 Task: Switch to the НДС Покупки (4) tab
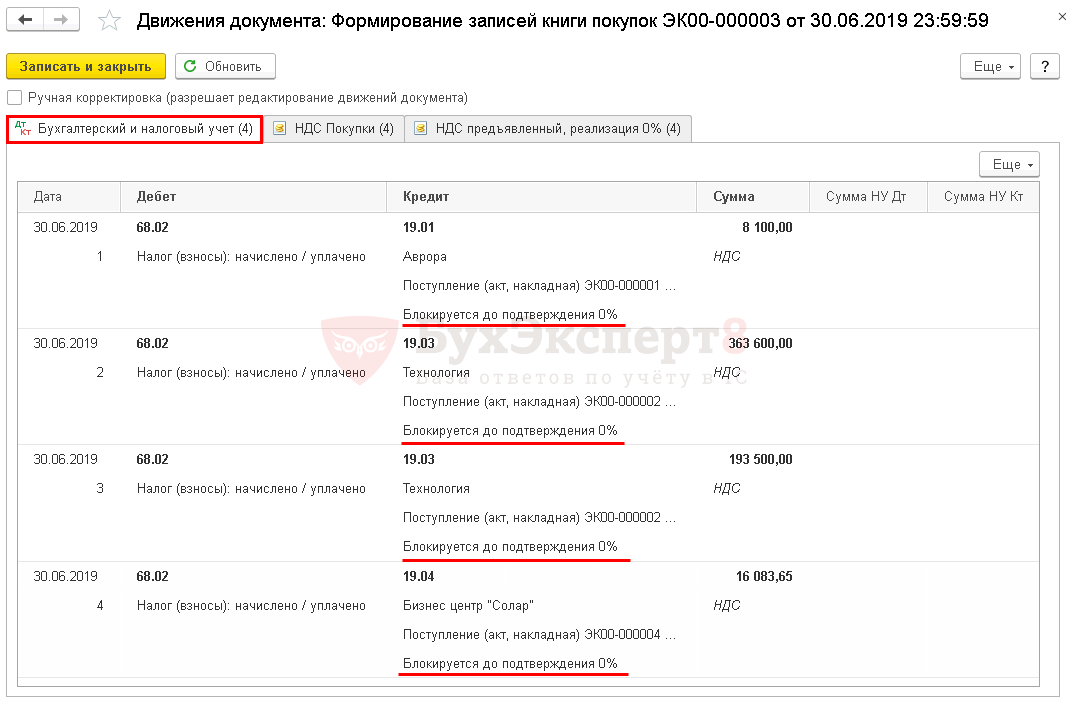click(334, 129)
